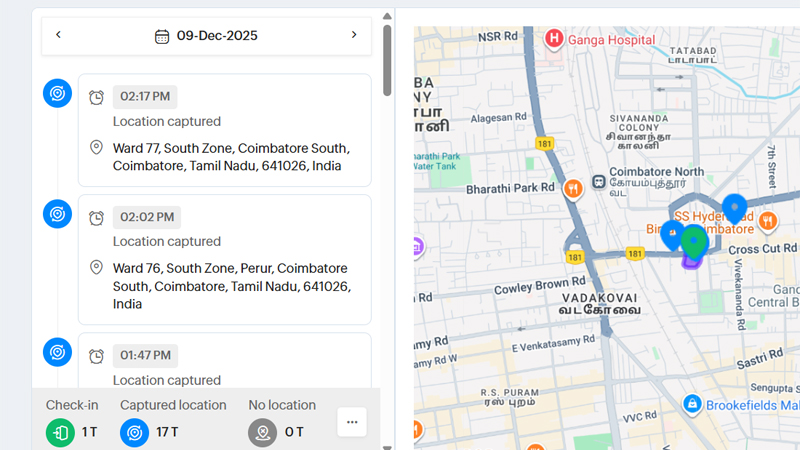This screenshot has width=800, height=450.
Task: Click the 01:47 PM capture timeline icon
Action: (57, 352)
